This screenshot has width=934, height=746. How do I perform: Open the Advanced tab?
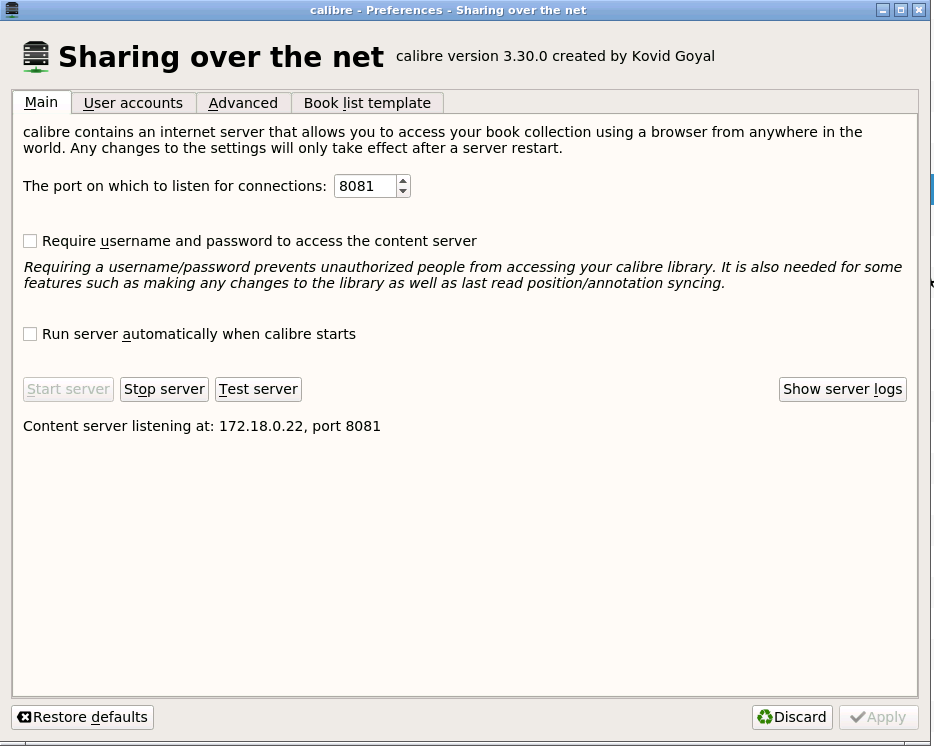click(243, 103)
